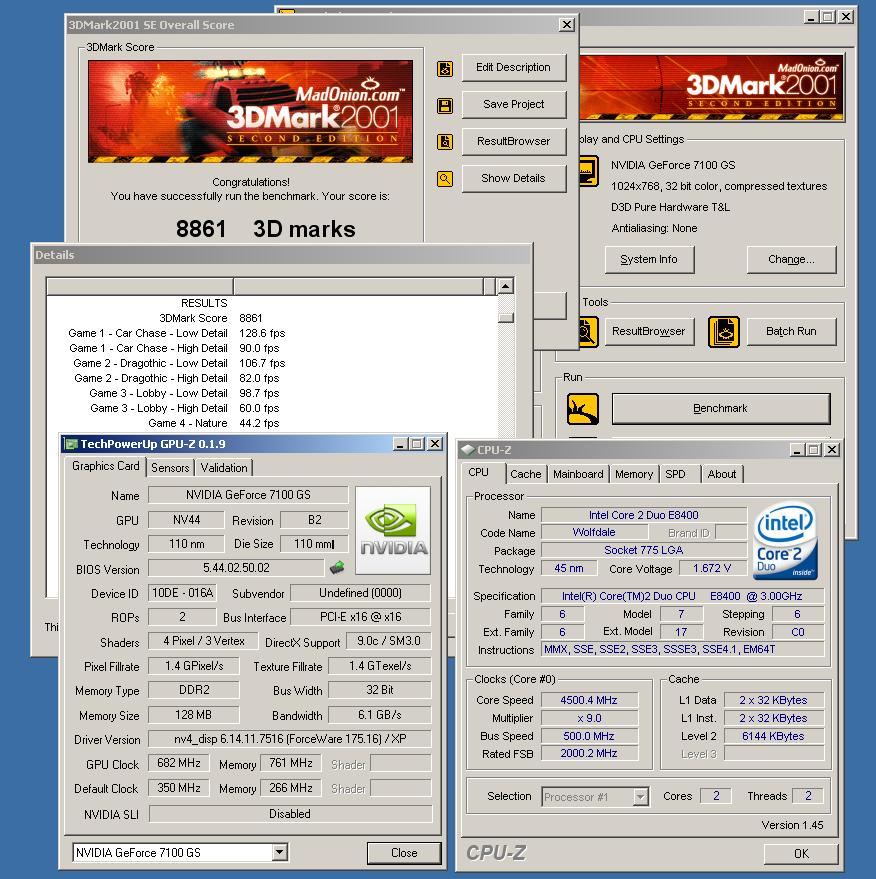Image resolution: width=876 pixels, height=879 pixels.
Task: Click the Details list scroll-up arrow
Action: tap(506, 286)
